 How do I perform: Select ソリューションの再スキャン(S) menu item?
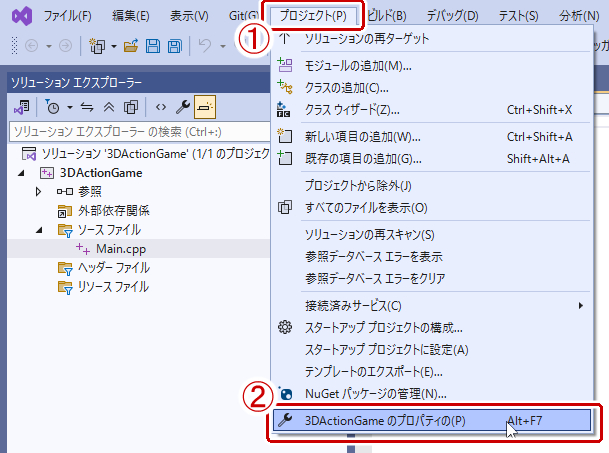[x=431, y=235]
